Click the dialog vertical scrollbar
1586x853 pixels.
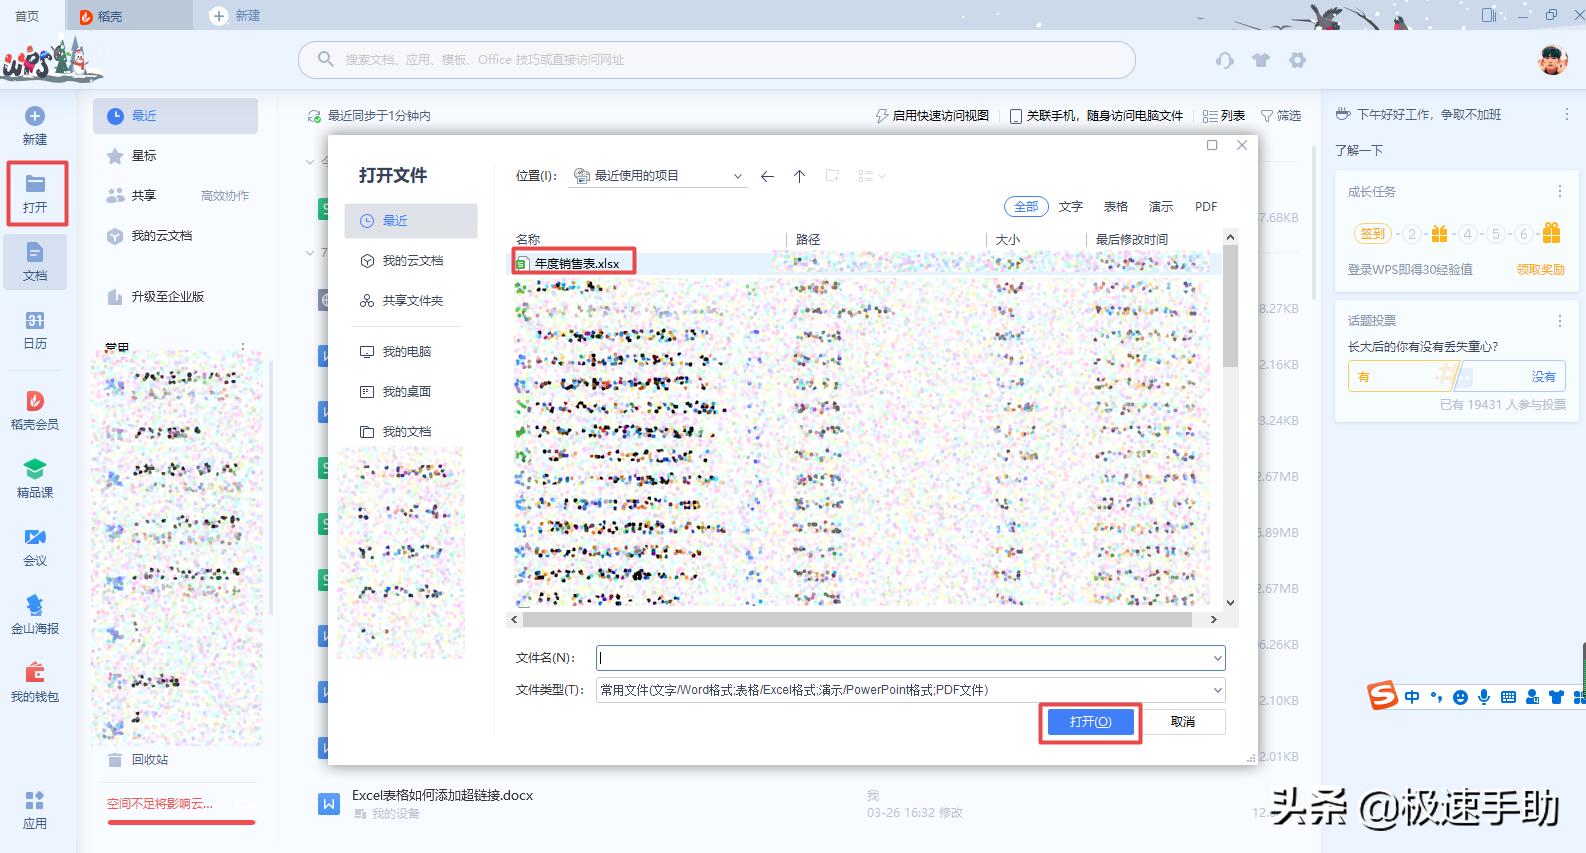click(x=1230, y=306)
